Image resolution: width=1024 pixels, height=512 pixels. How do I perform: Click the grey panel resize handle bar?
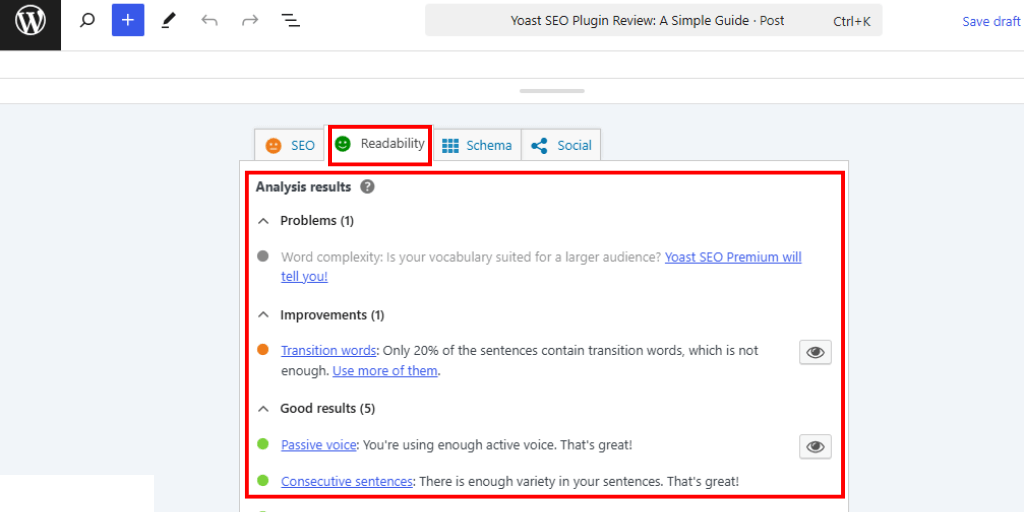(x=552, y=91)
